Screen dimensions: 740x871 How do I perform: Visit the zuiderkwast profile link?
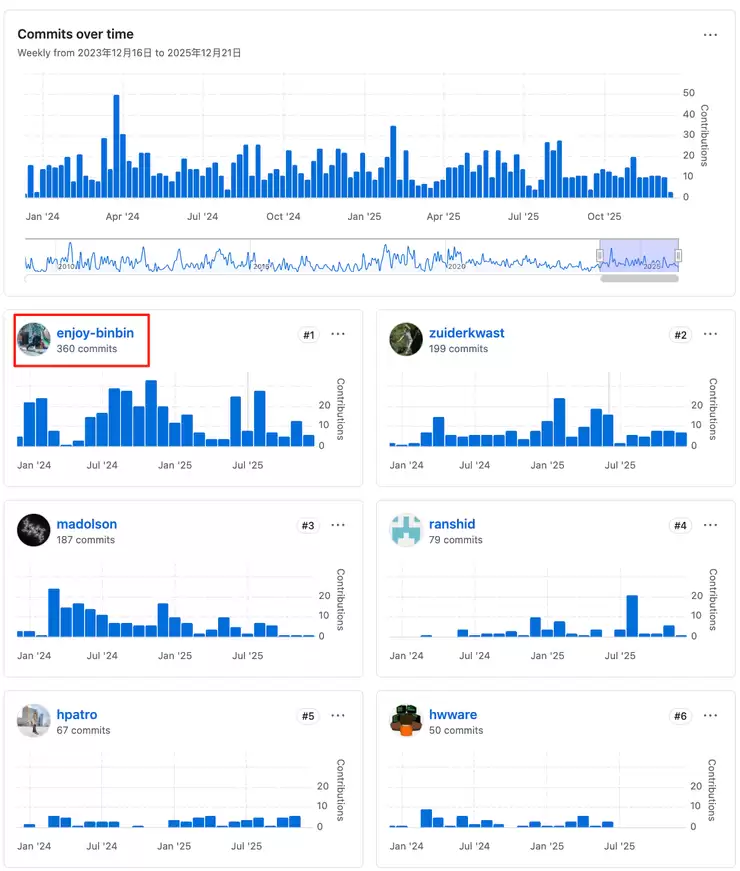pos(466,332)
